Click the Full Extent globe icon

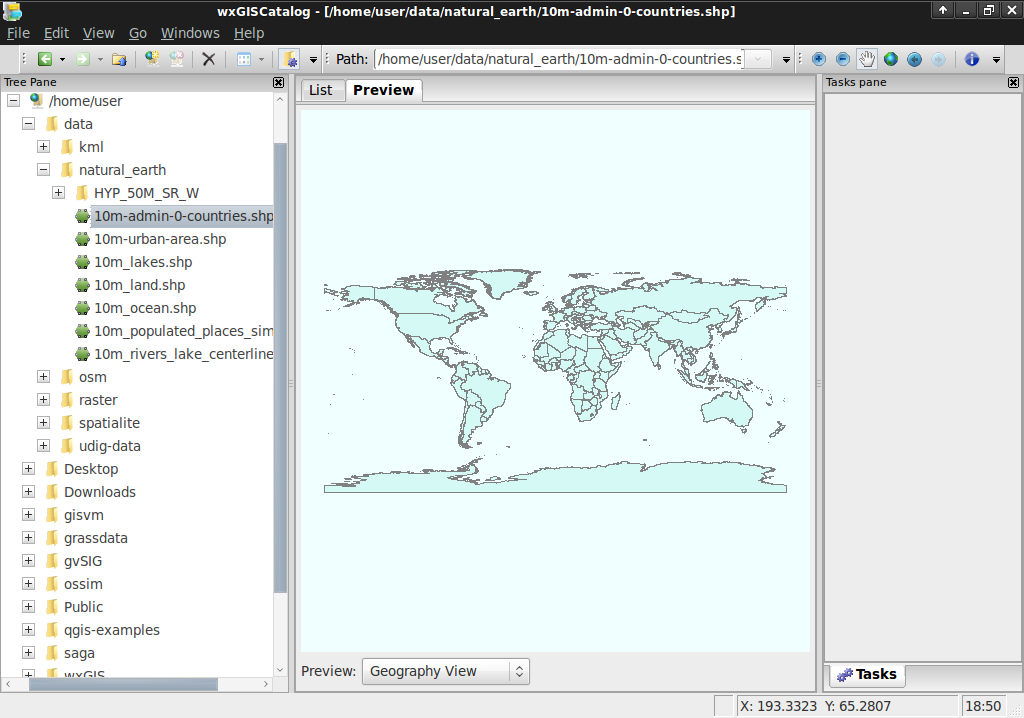coord(891,58)
